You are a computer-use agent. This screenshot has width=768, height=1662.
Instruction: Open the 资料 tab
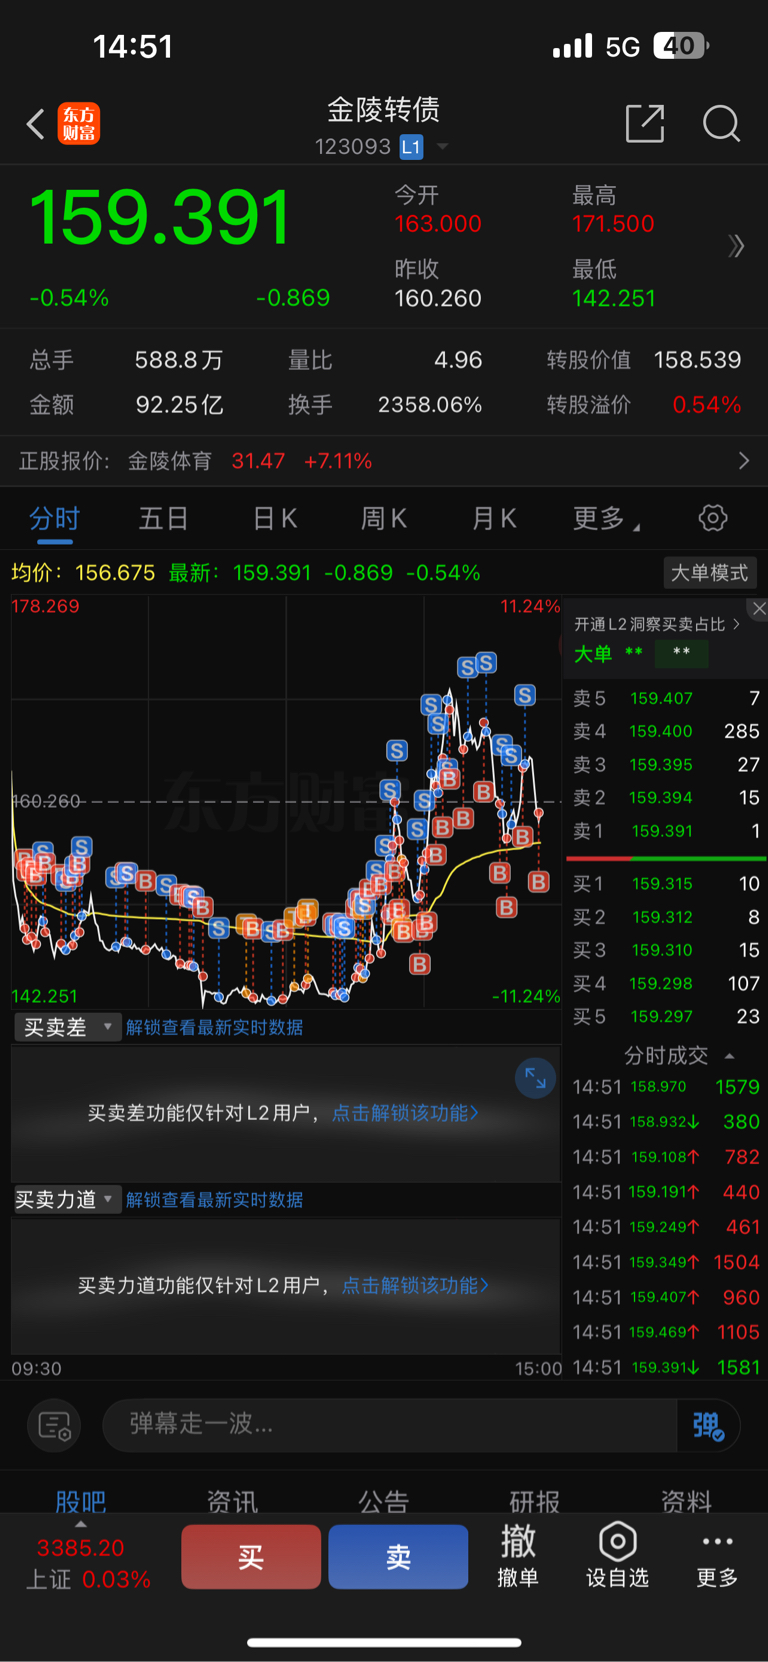pos(686,1501)
